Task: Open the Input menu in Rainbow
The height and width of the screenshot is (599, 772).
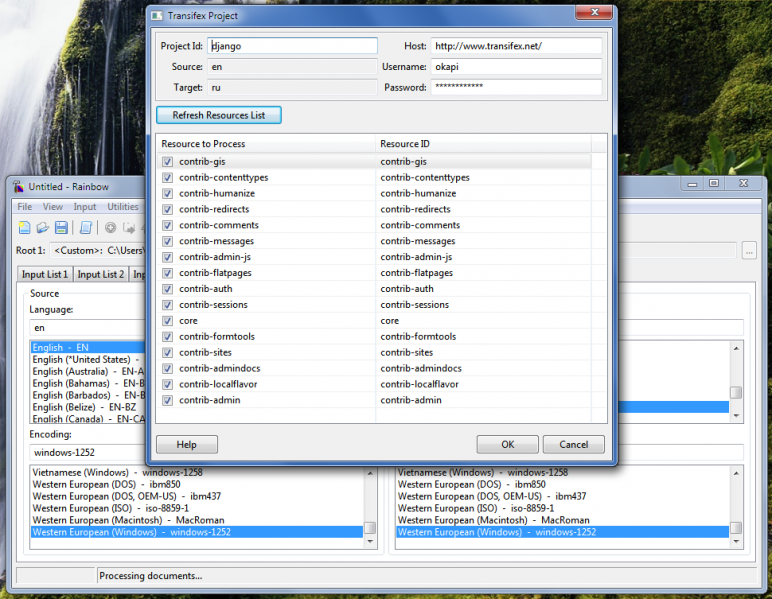Action: (85, 207)
